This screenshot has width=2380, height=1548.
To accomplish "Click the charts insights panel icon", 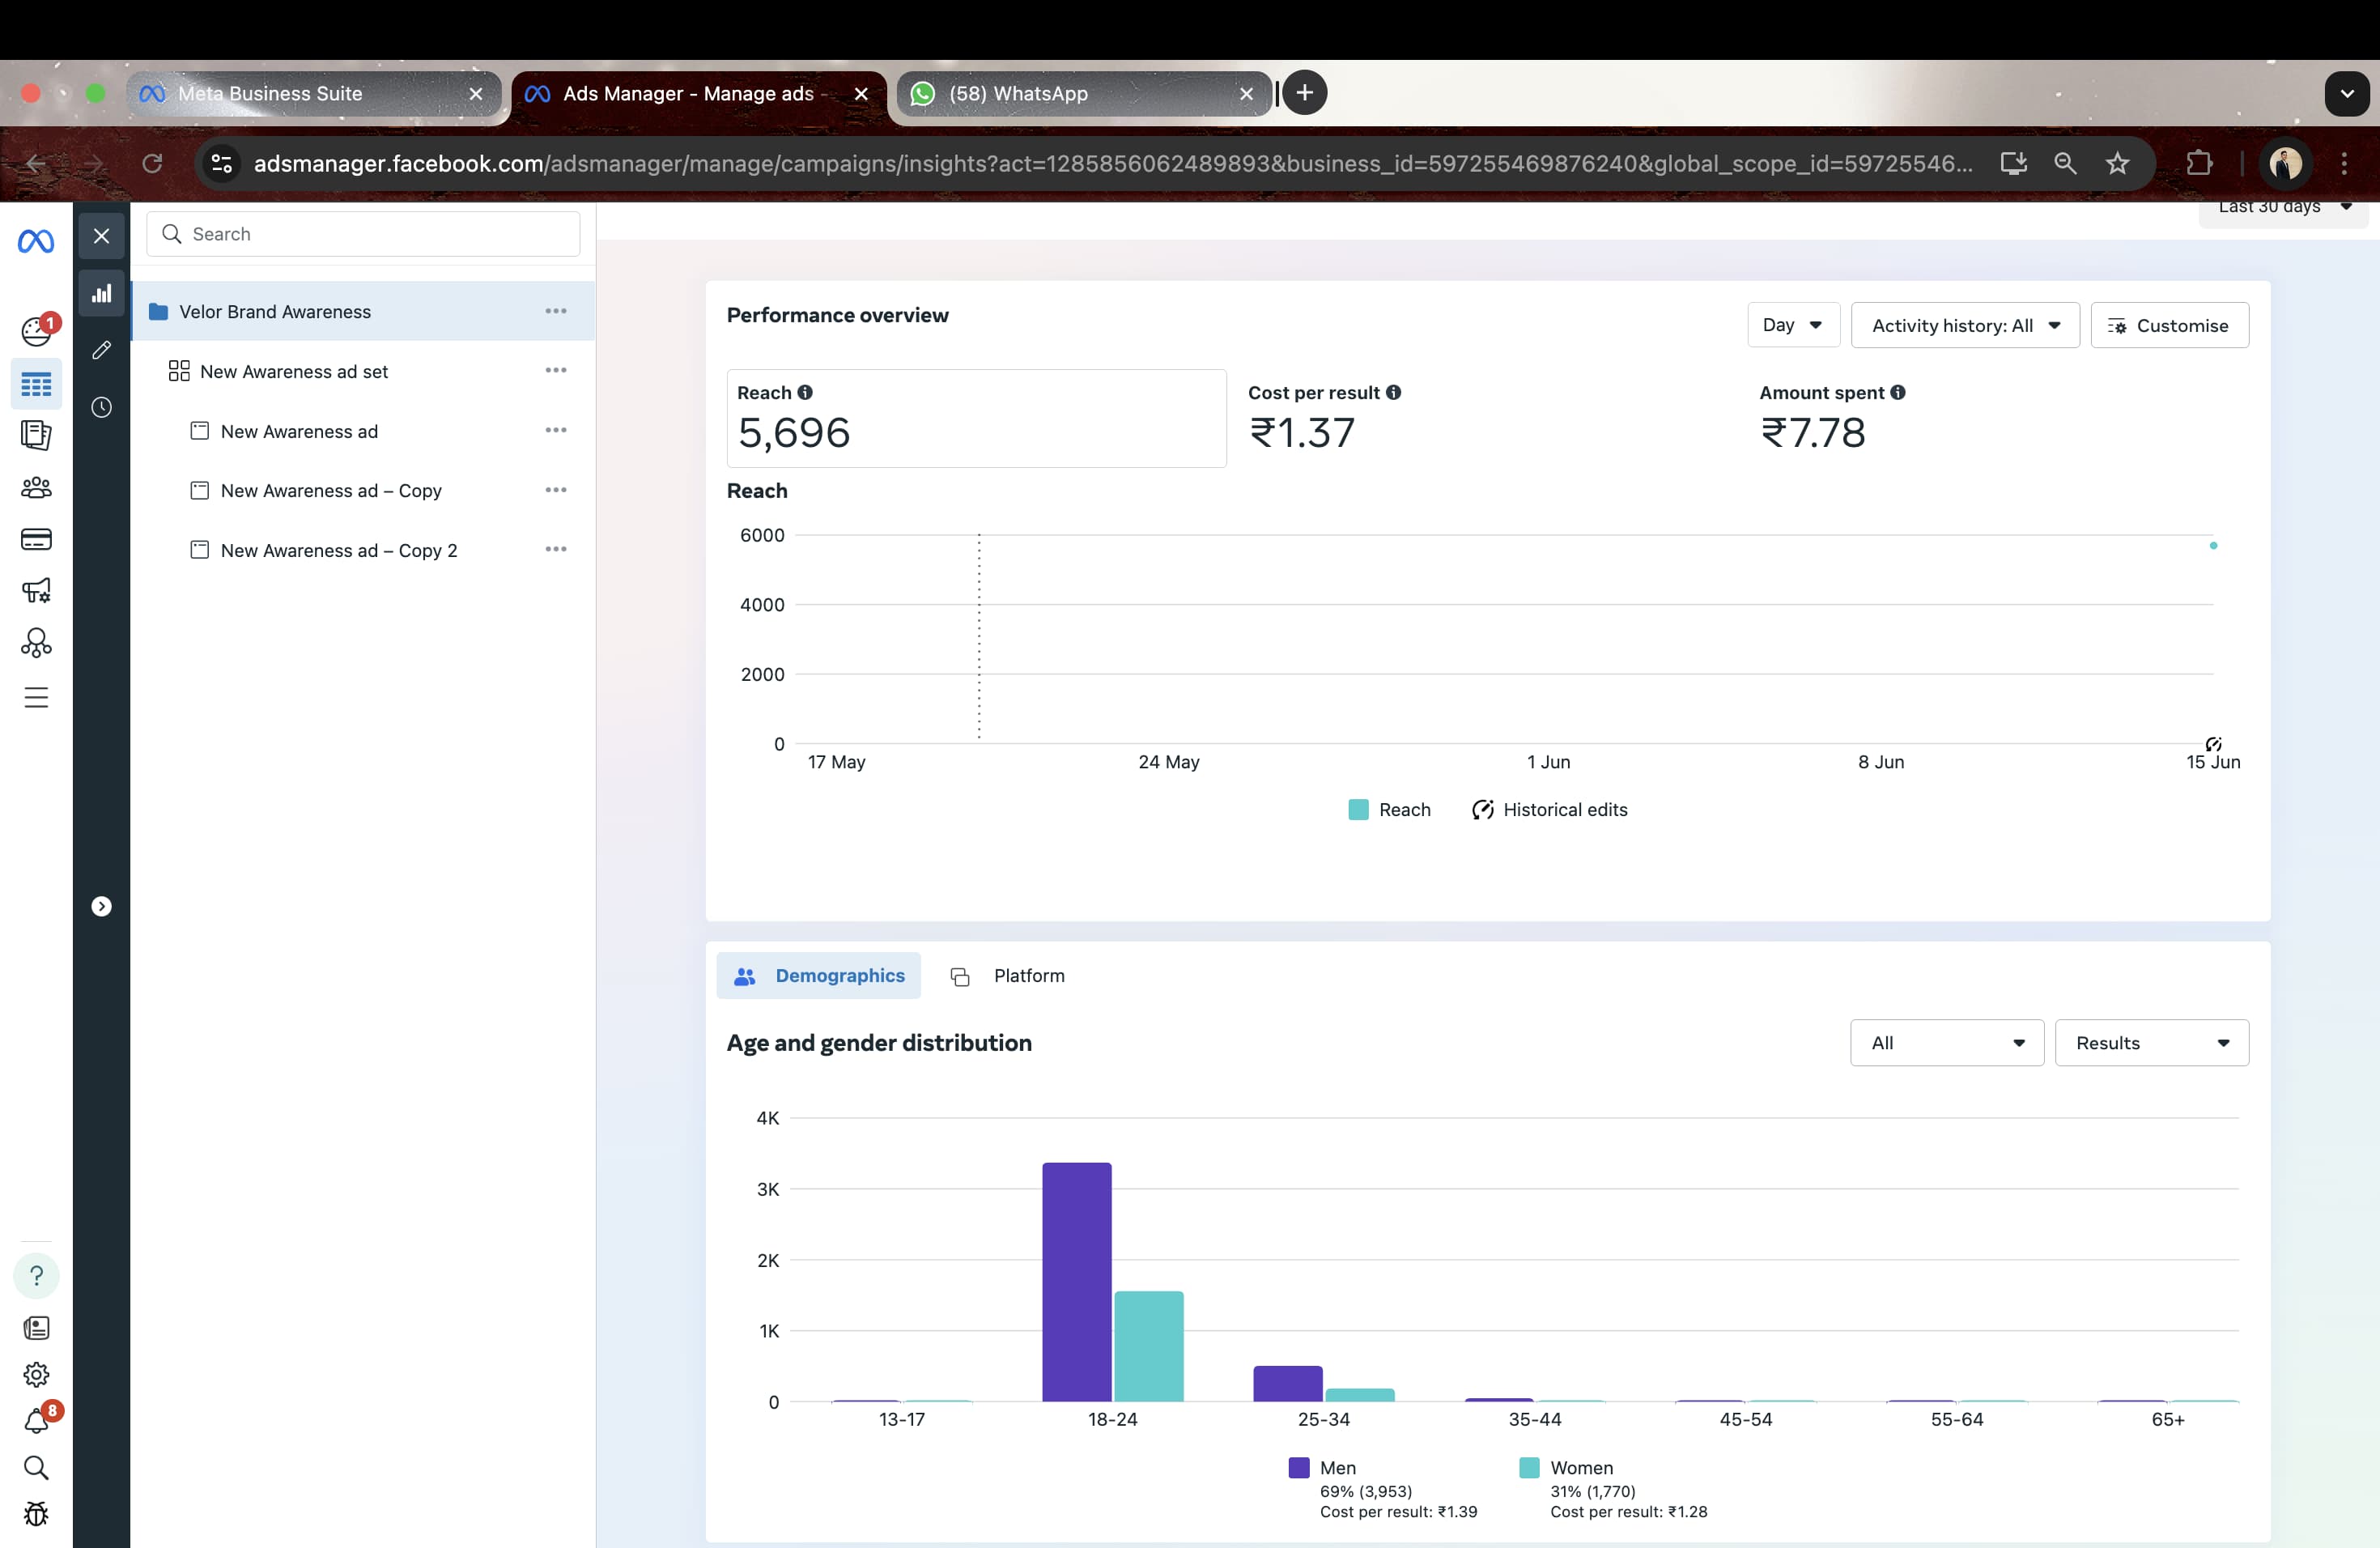I will point(101,293).
